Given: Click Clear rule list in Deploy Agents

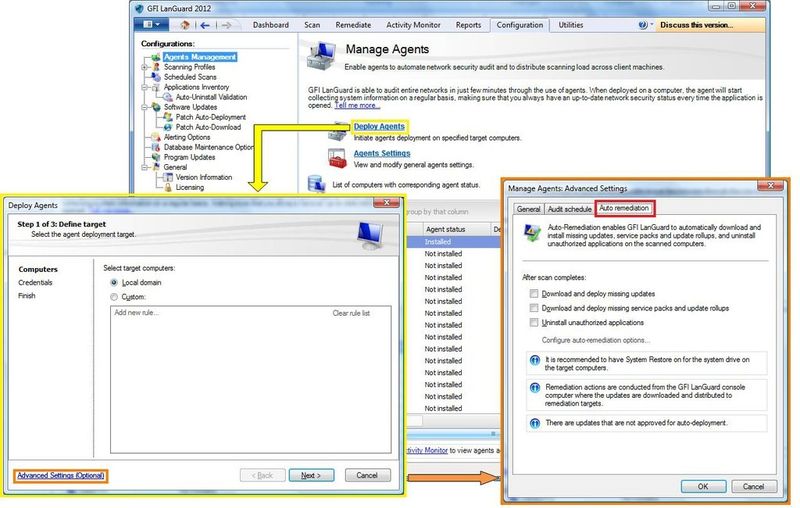Looking at the screenshot, I should tap(351, 313).
